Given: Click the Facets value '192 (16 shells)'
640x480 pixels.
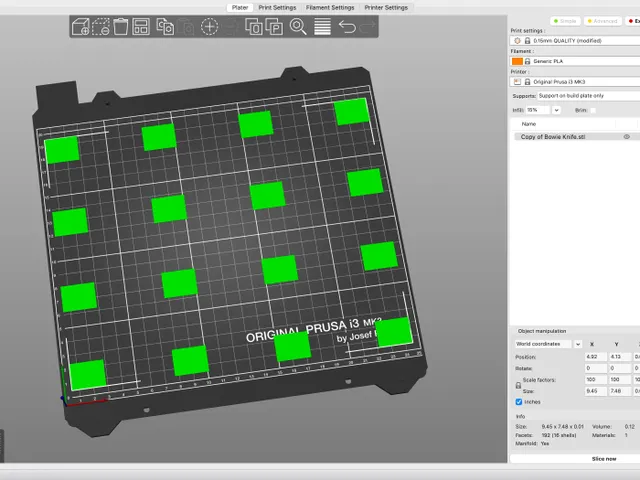Looking at the screenshot, I should [x=559, y=435].
